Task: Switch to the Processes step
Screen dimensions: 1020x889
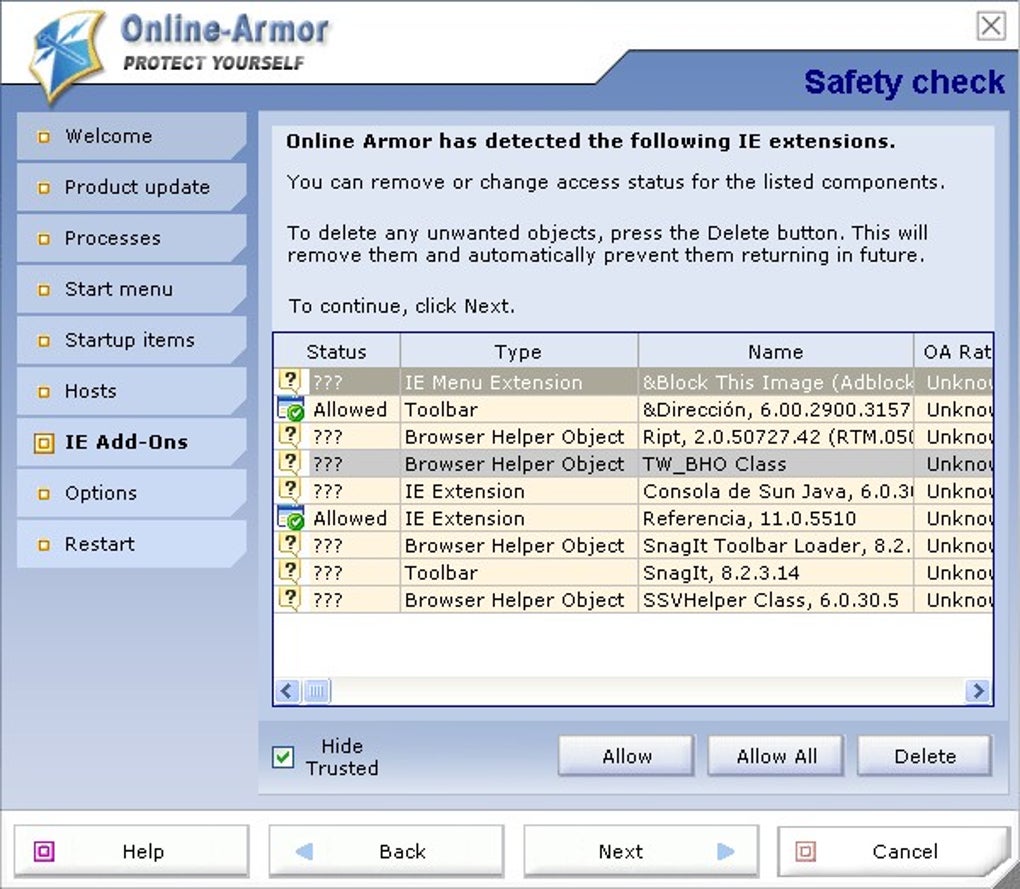Action: pos(131,238)
